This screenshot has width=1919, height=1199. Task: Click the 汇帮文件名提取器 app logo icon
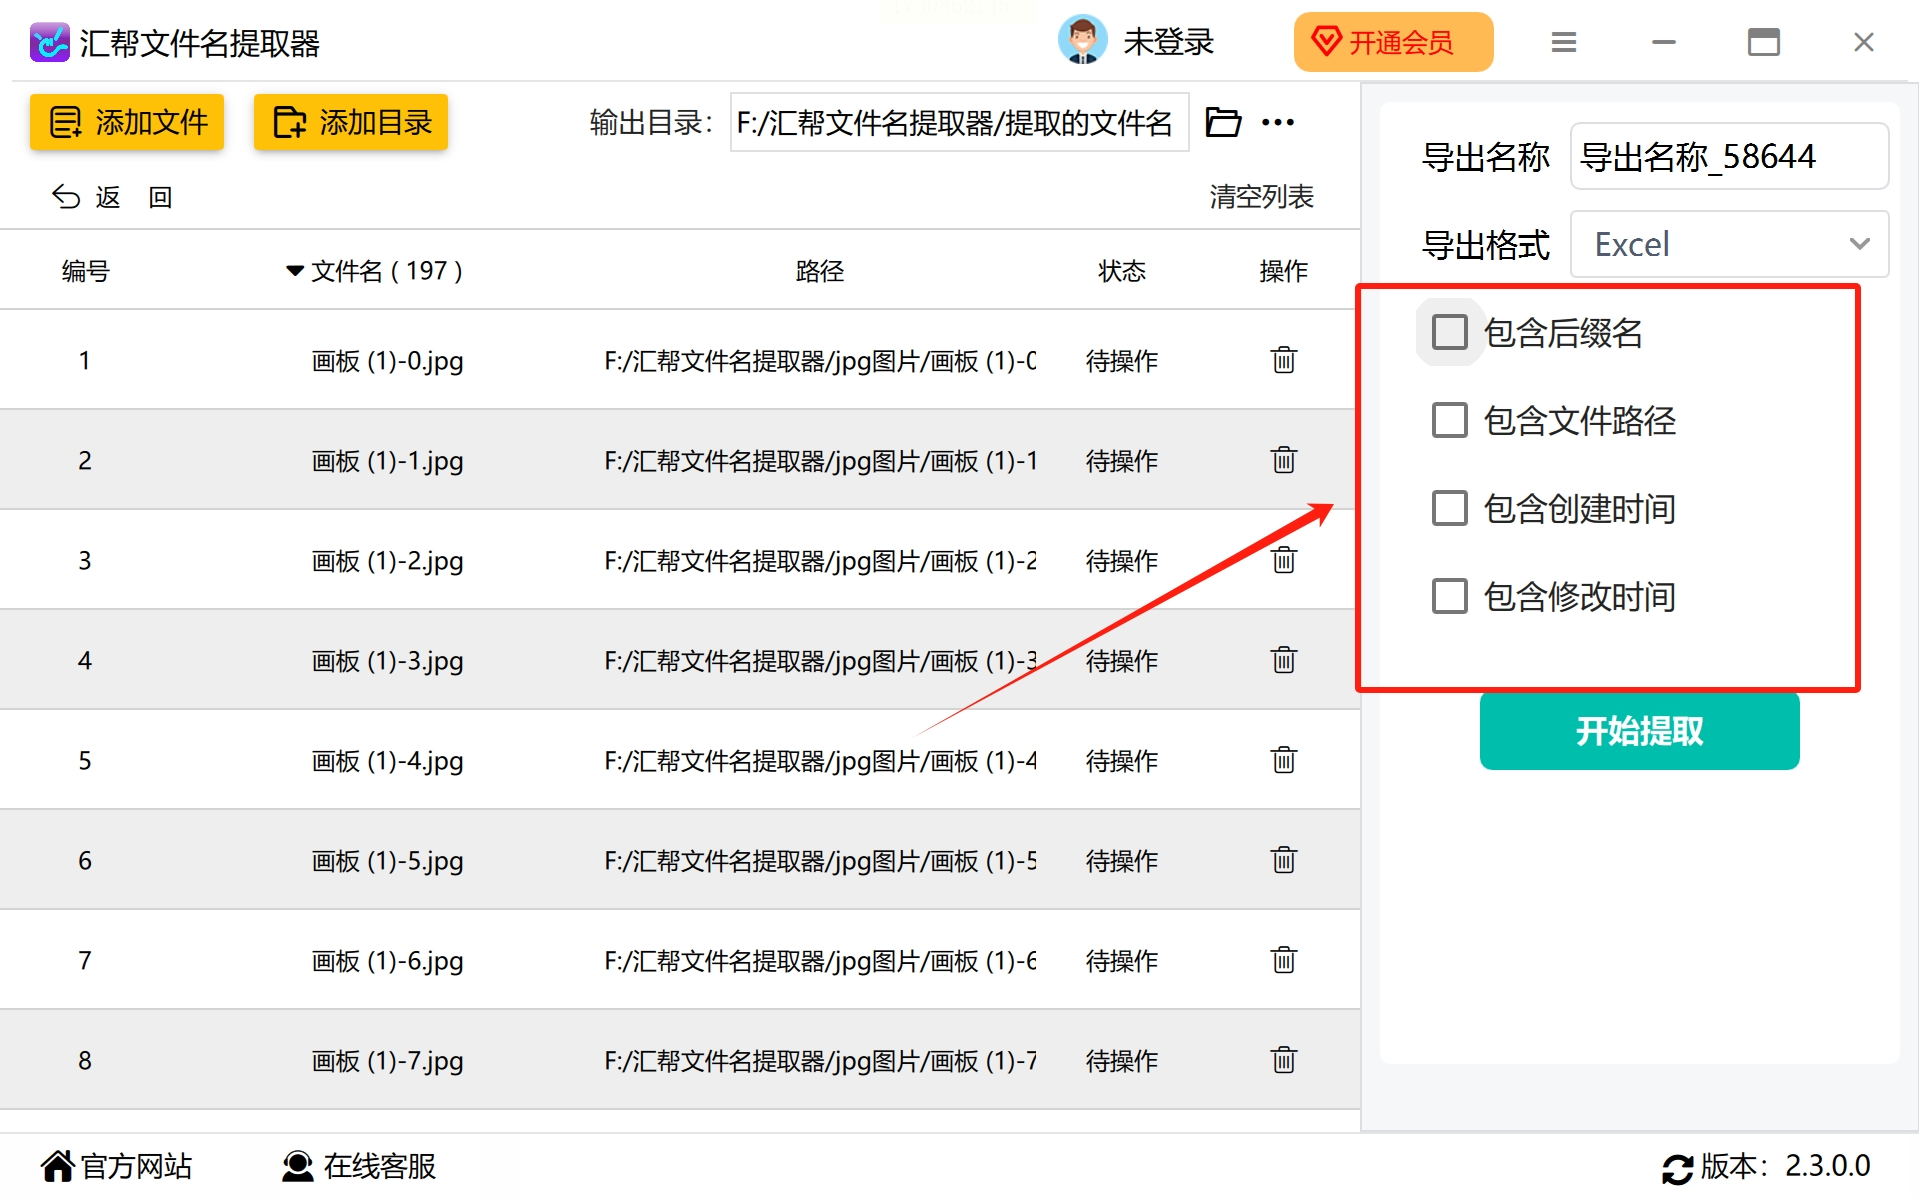[x=49, y=43]
